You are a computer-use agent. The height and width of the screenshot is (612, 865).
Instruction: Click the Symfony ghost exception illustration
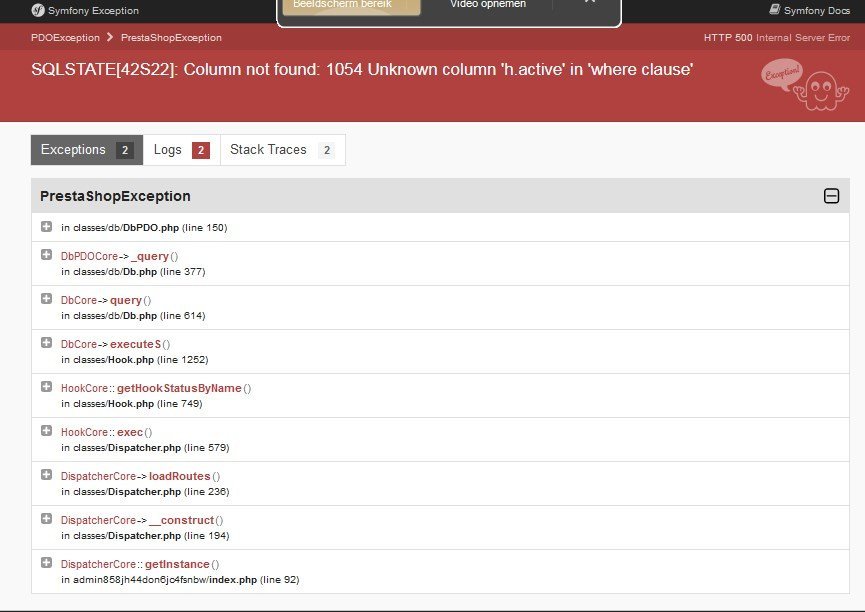(805, 86)
